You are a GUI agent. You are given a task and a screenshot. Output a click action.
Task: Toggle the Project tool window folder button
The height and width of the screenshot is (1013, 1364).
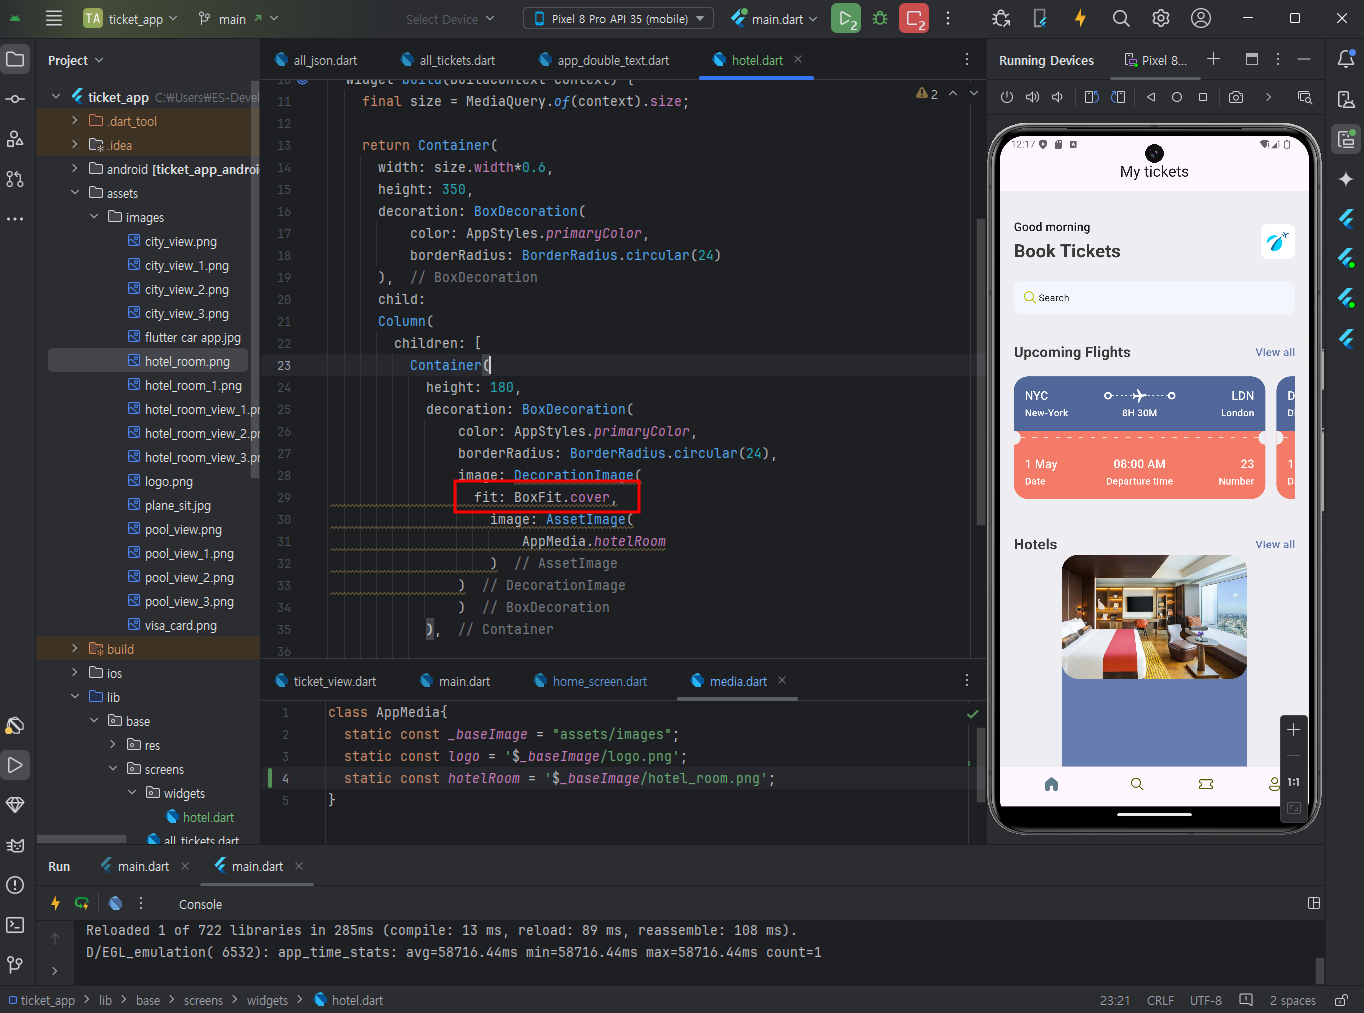click(x=15, y=60)
